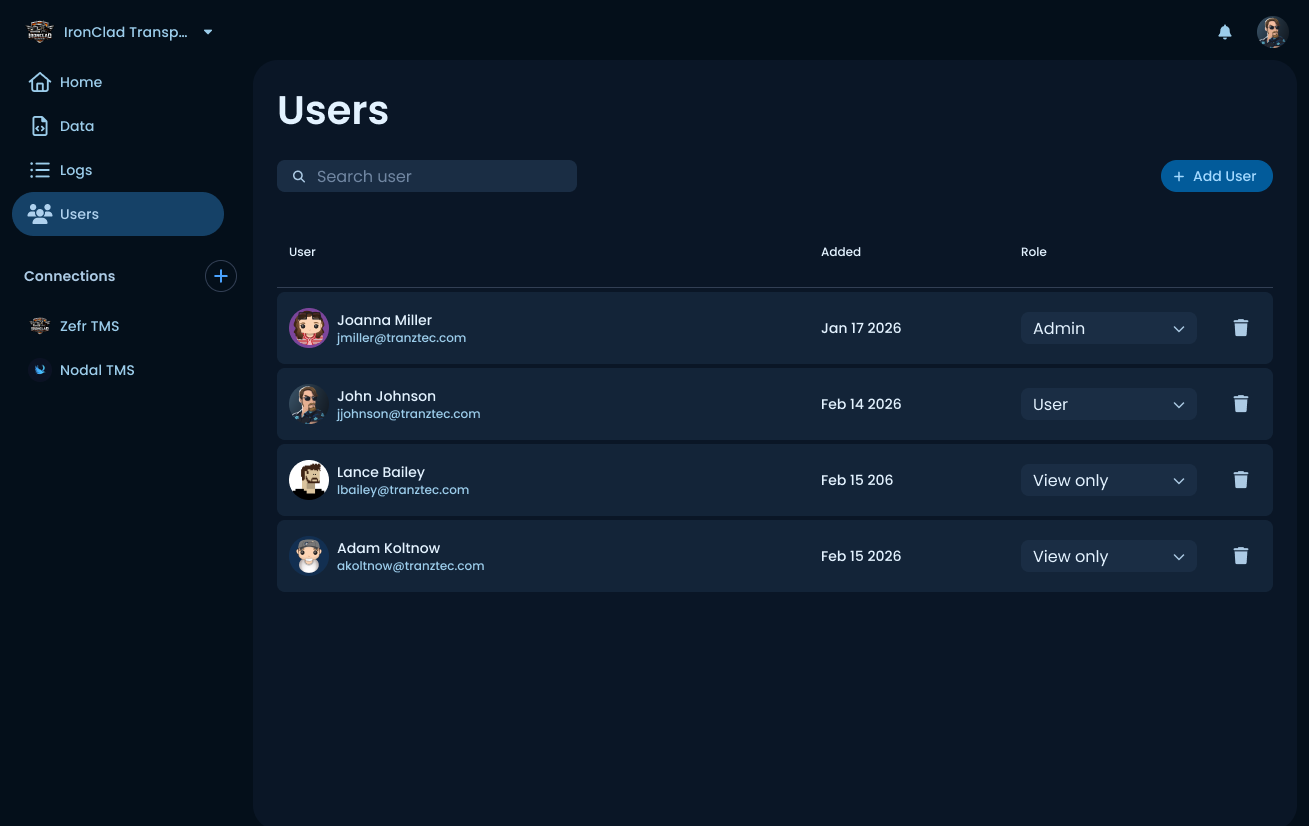Click the Nodal TMS connection logo

coord(40,370)
